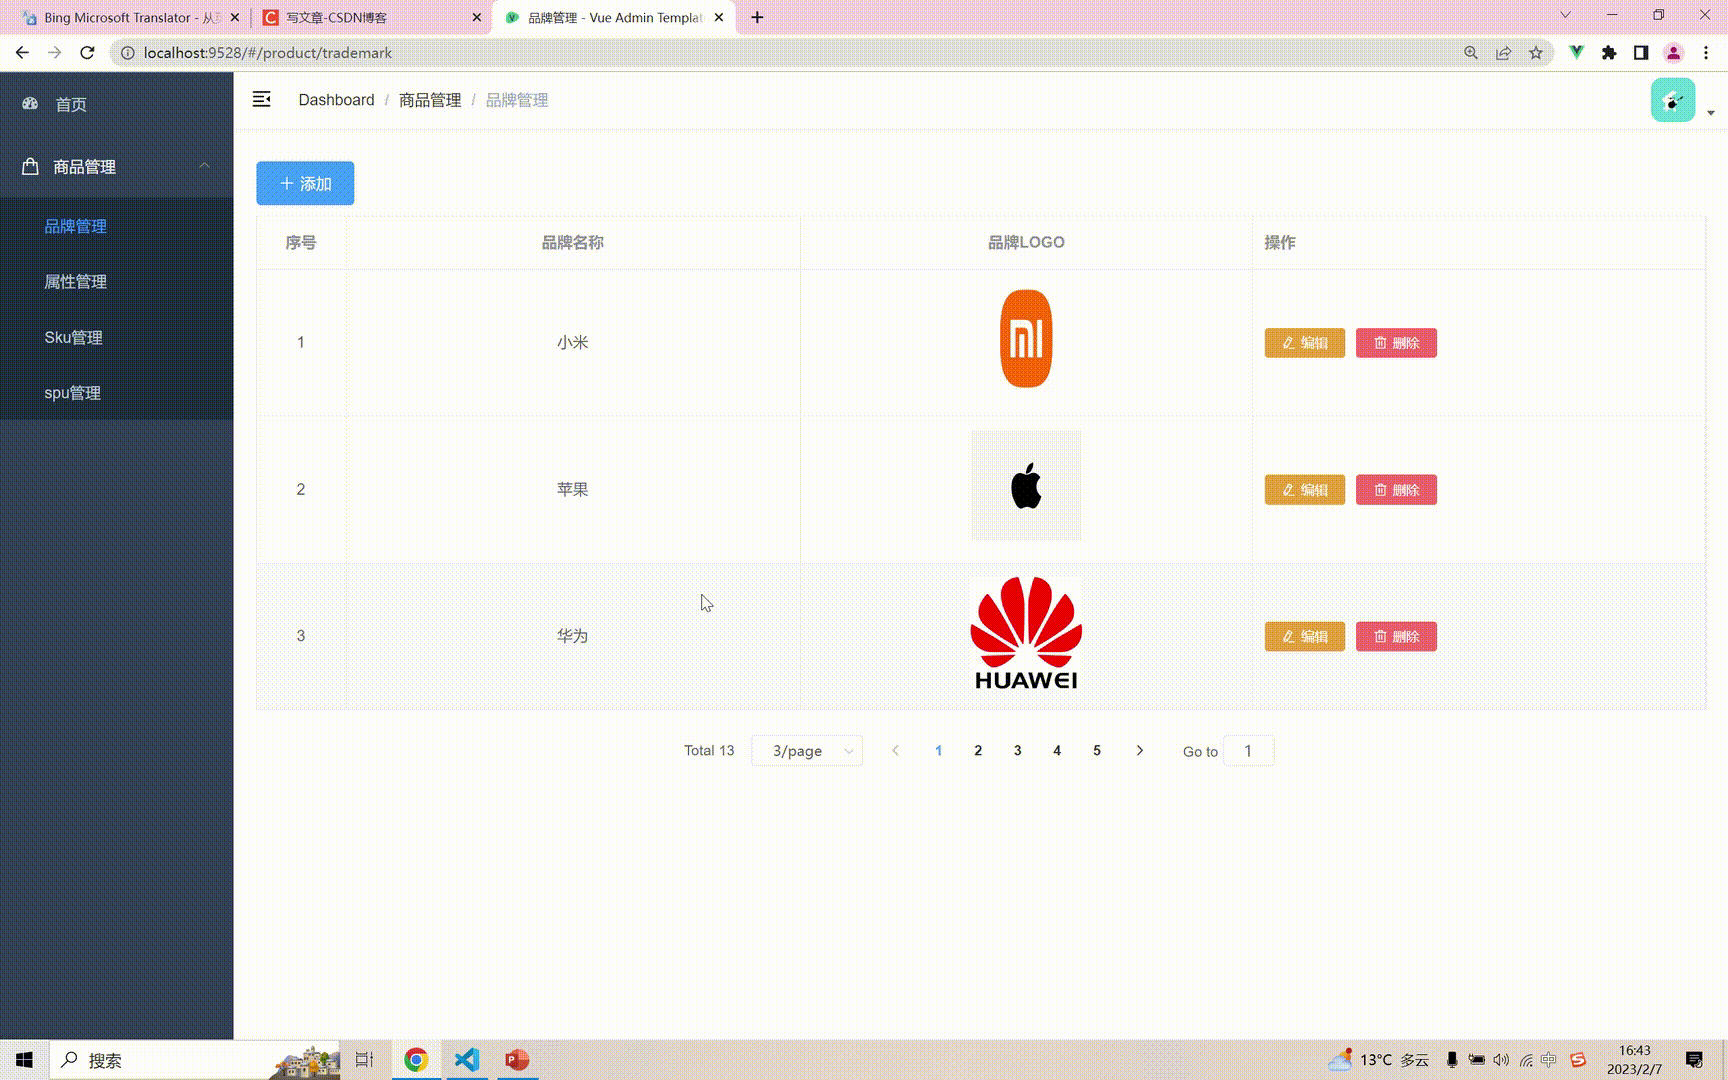Image resolution: width=1728 pixels, height=1080 pixels.
Task: Click the 序号 column header
Action: 301,242
